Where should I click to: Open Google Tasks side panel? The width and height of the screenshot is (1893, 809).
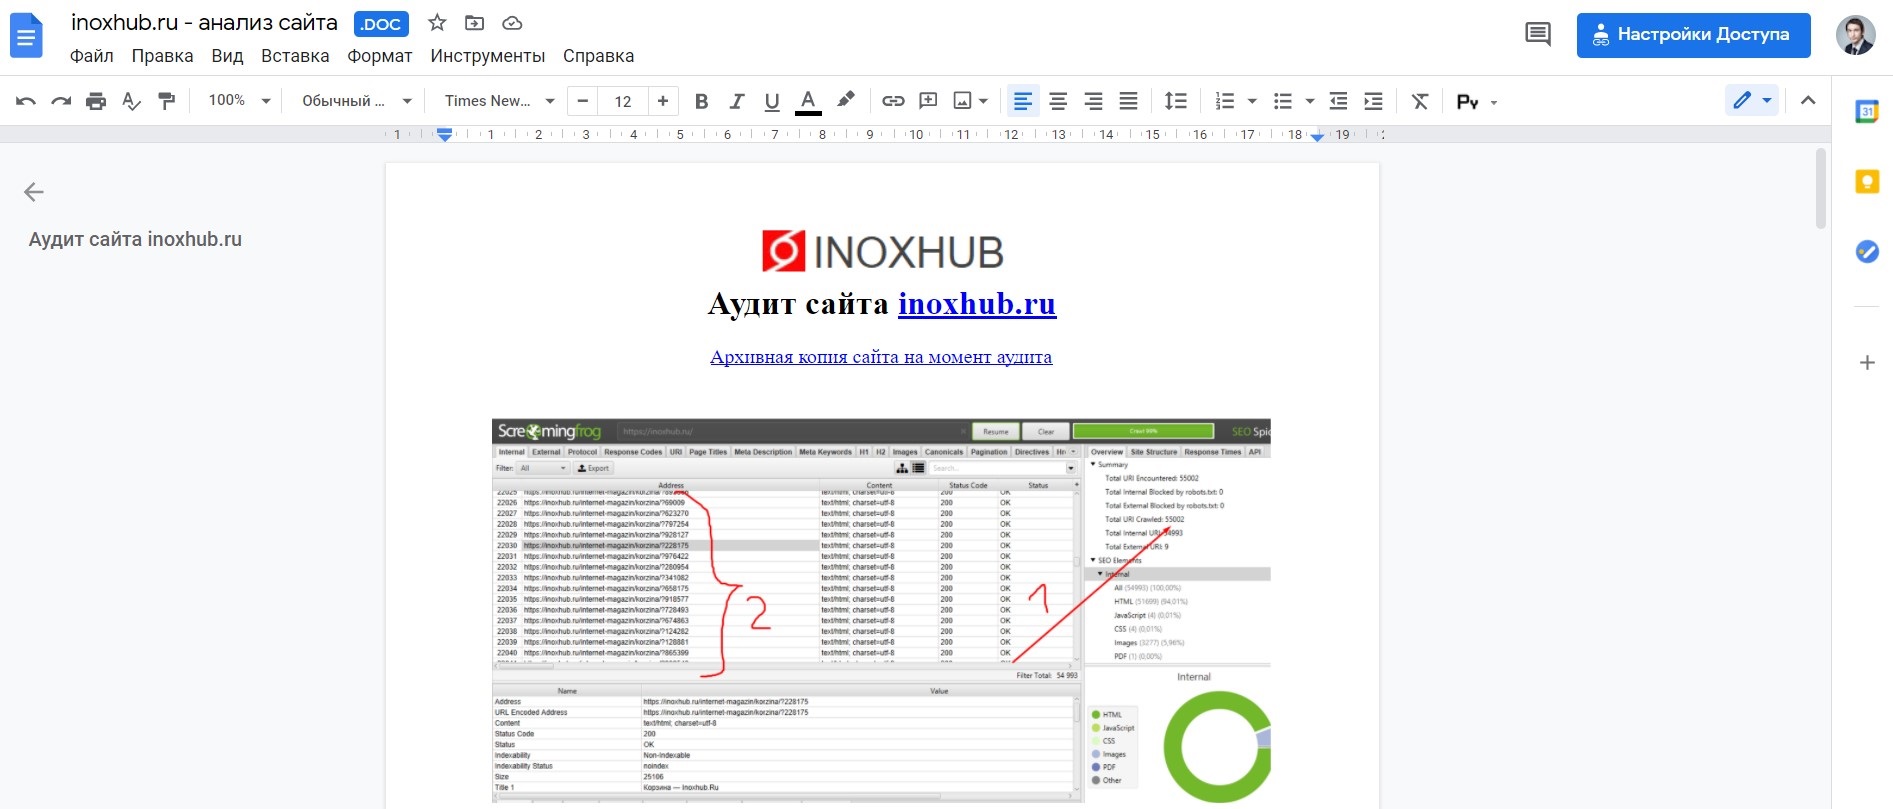click(x=1867, y=251)
